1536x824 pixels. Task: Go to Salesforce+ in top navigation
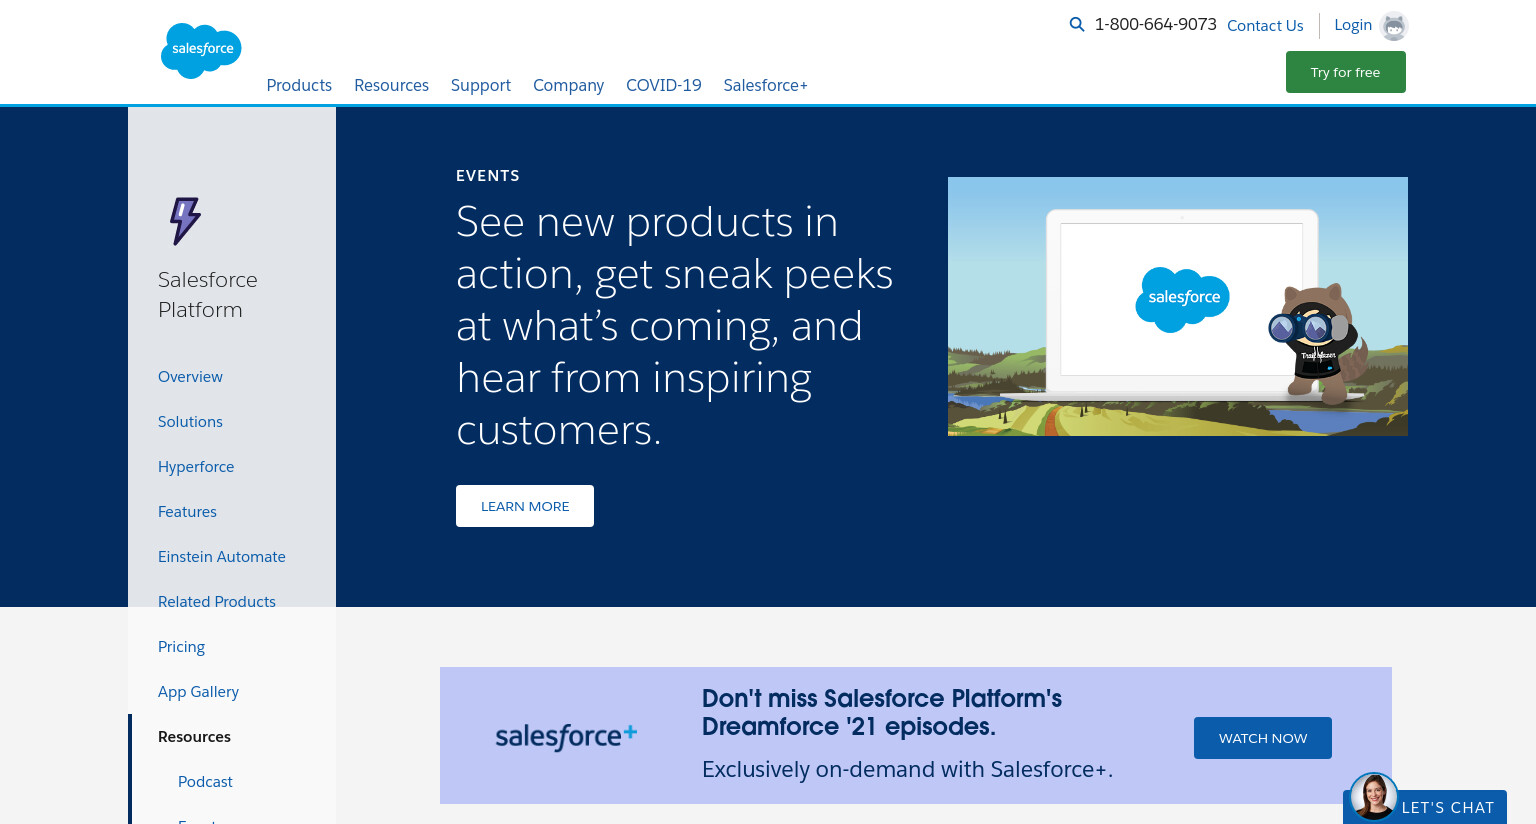(x=766, y=85)
